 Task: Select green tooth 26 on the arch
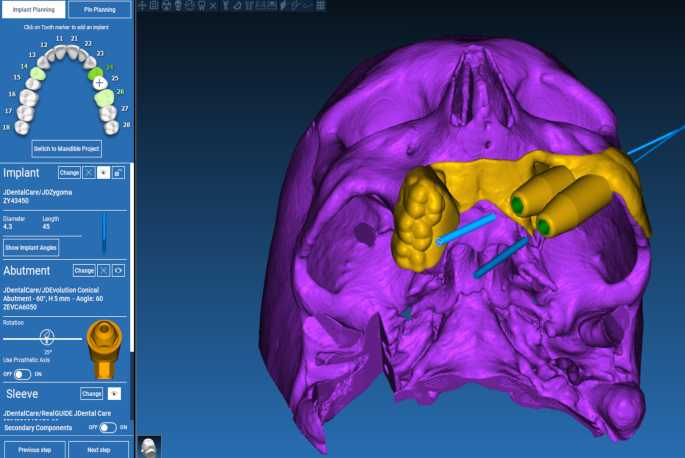tap(104, 98)
